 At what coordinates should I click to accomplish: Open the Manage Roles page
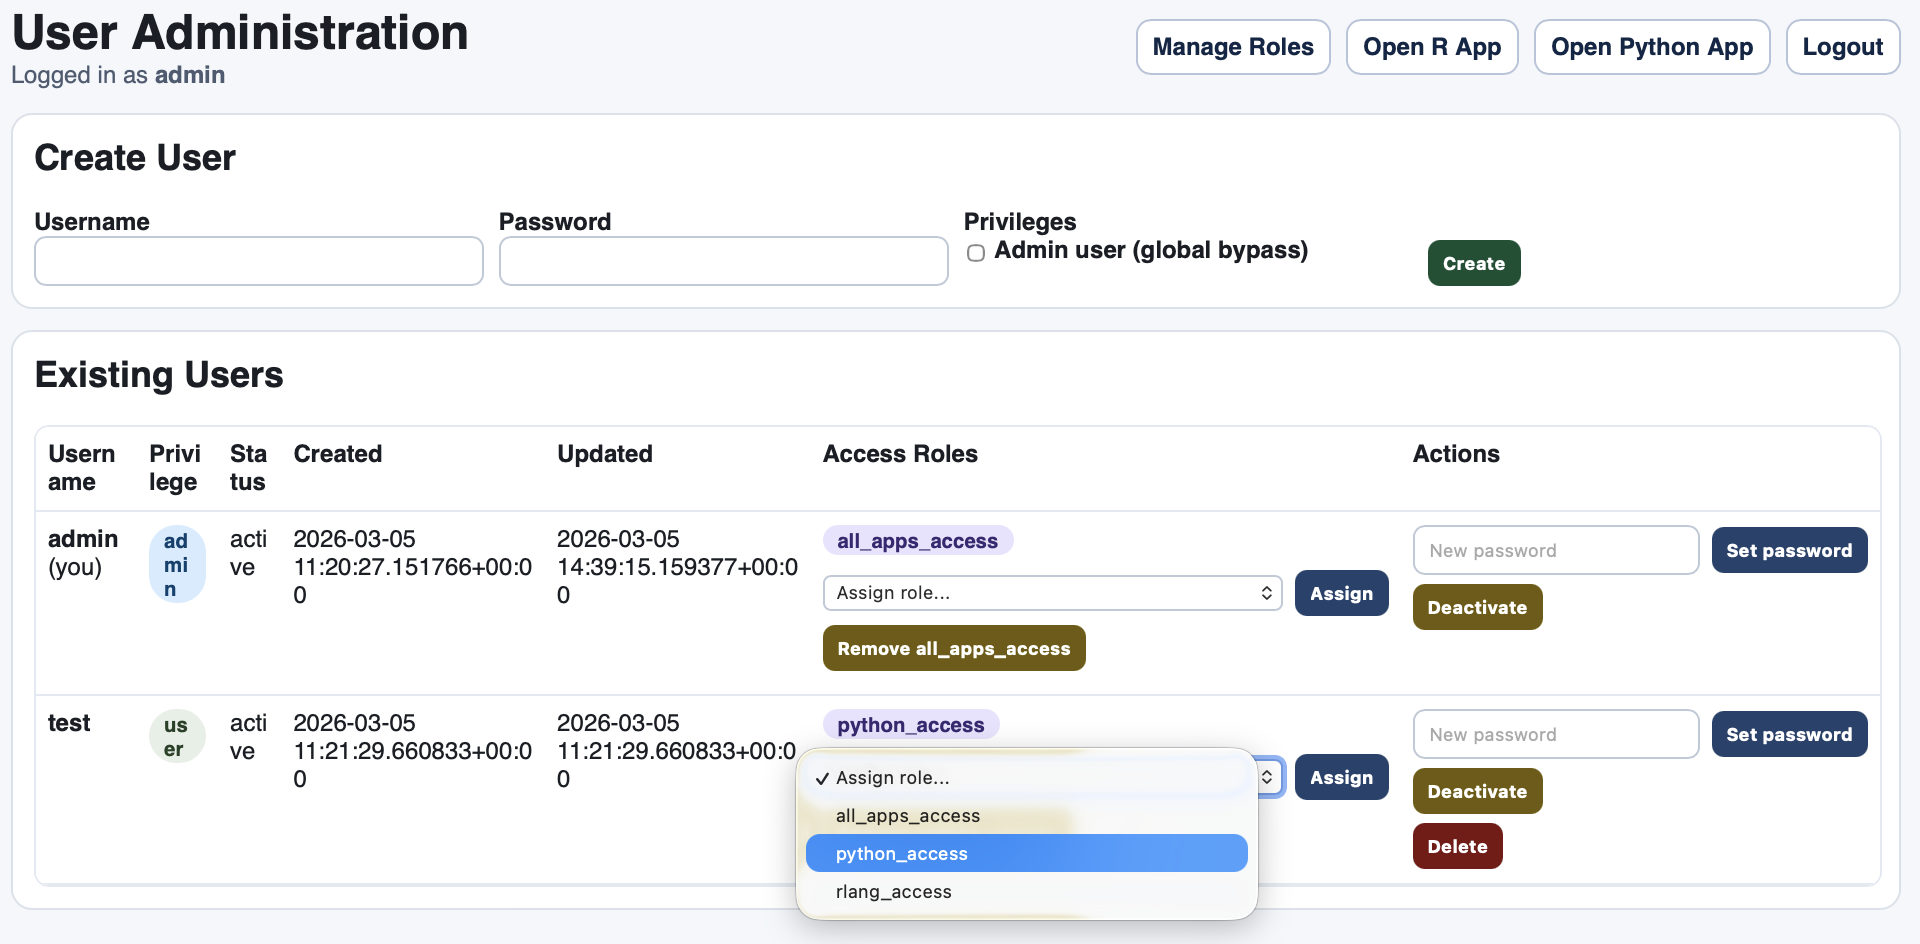tap(1233, 46)
